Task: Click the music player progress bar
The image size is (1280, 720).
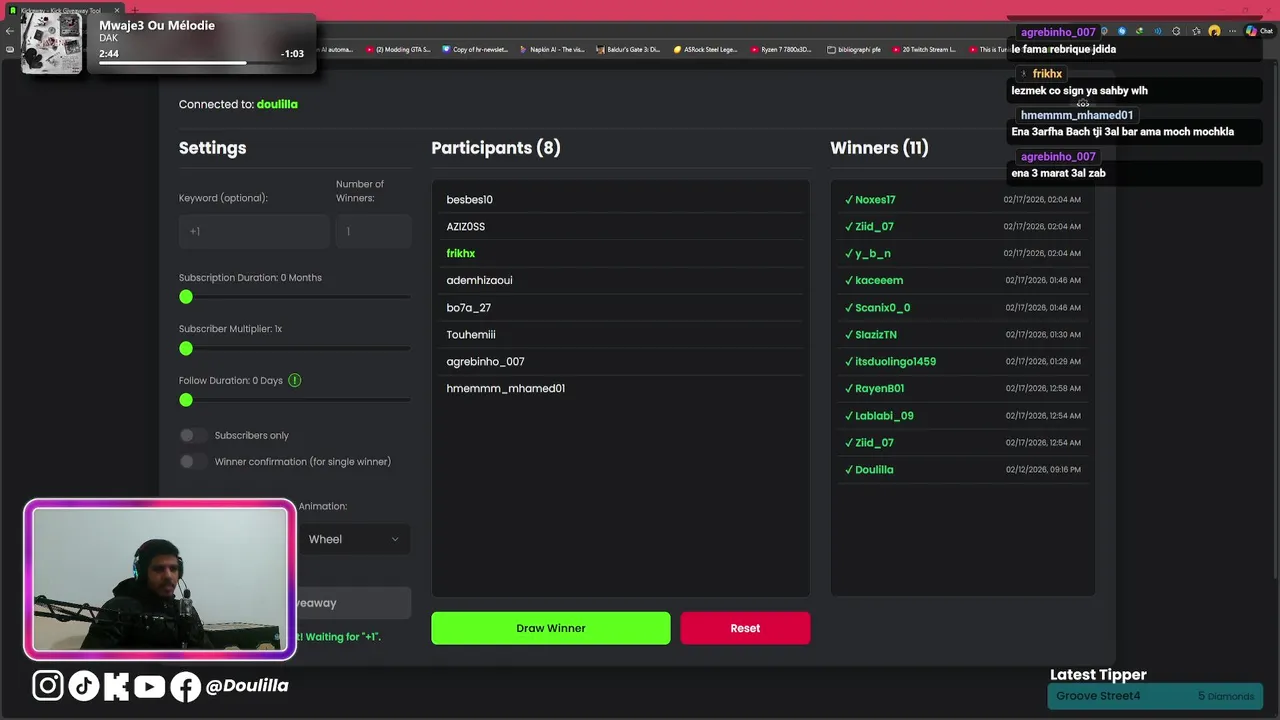Action: tap(200, 62)
